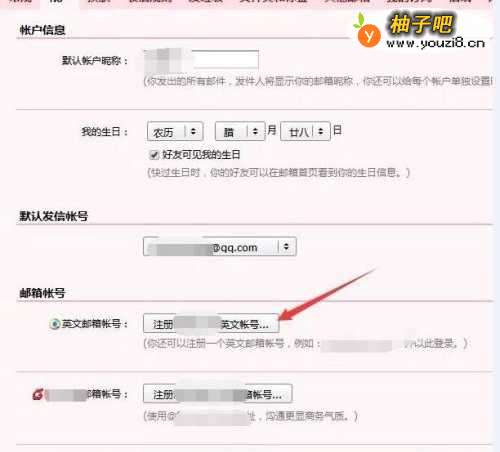Image resolution: width=500 pixels, height=452 pixels.
Task: Switch to the 其他邮箱 settings tab
Action: click(347, 1)
